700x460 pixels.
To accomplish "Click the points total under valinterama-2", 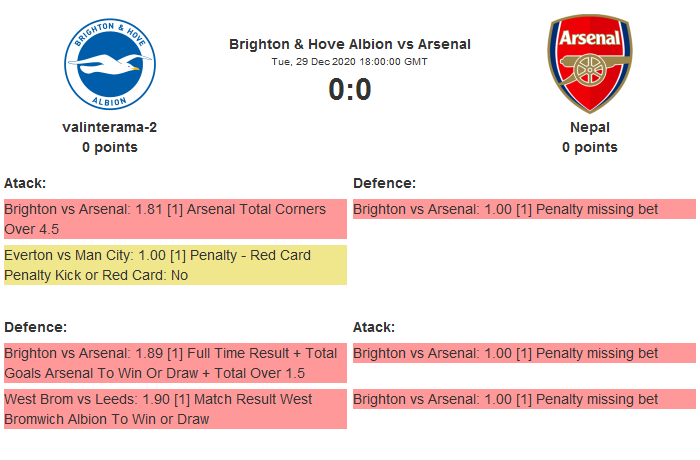I will click(110, 147).
